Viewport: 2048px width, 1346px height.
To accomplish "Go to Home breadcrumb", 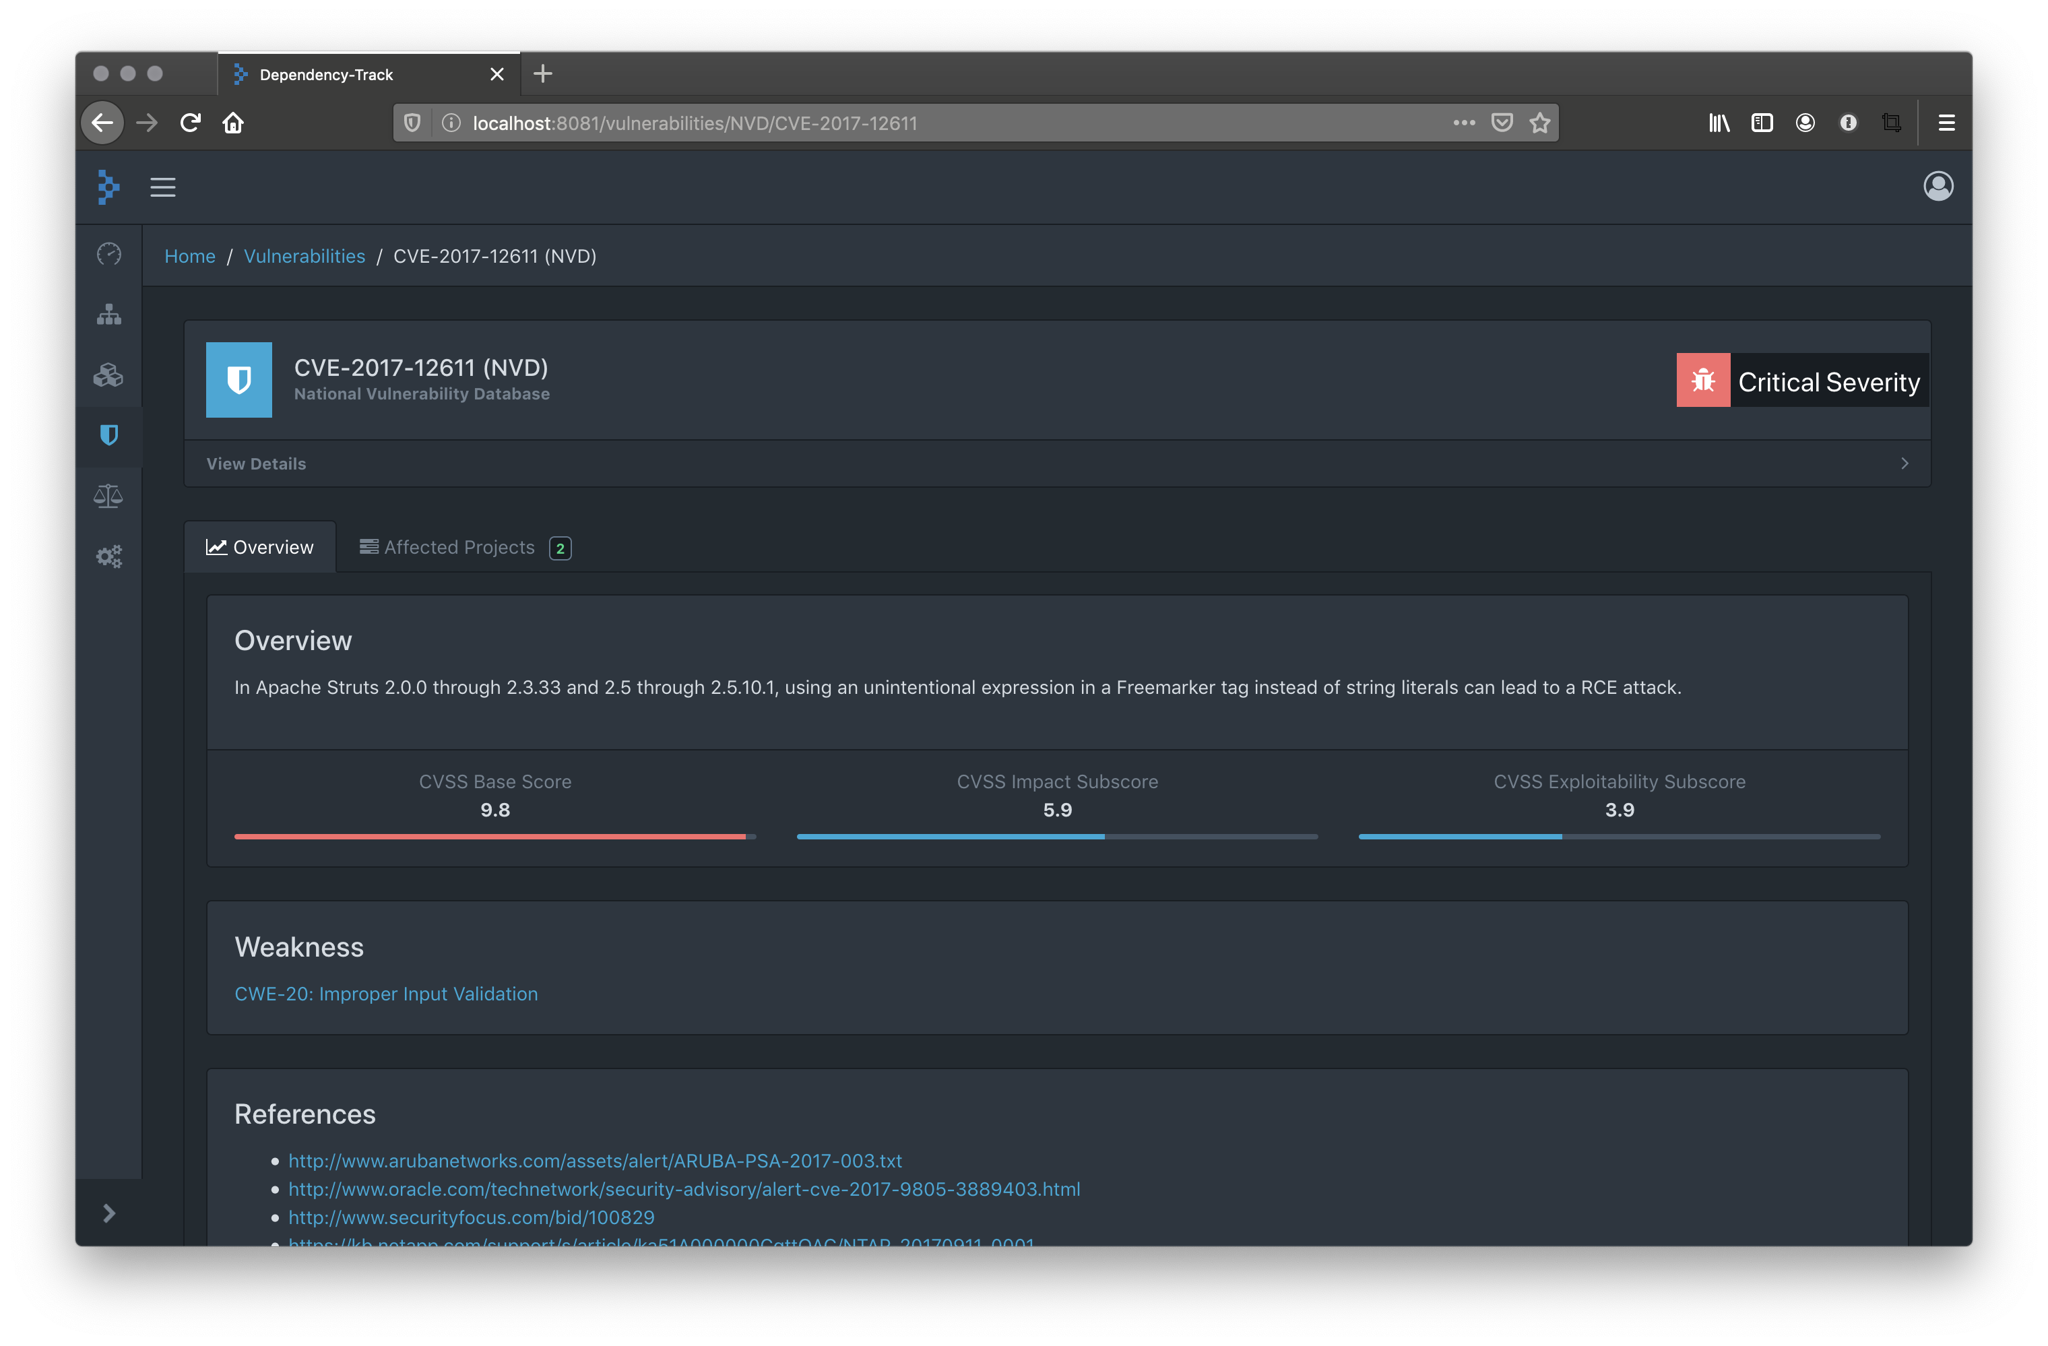I will click(190, 256).
